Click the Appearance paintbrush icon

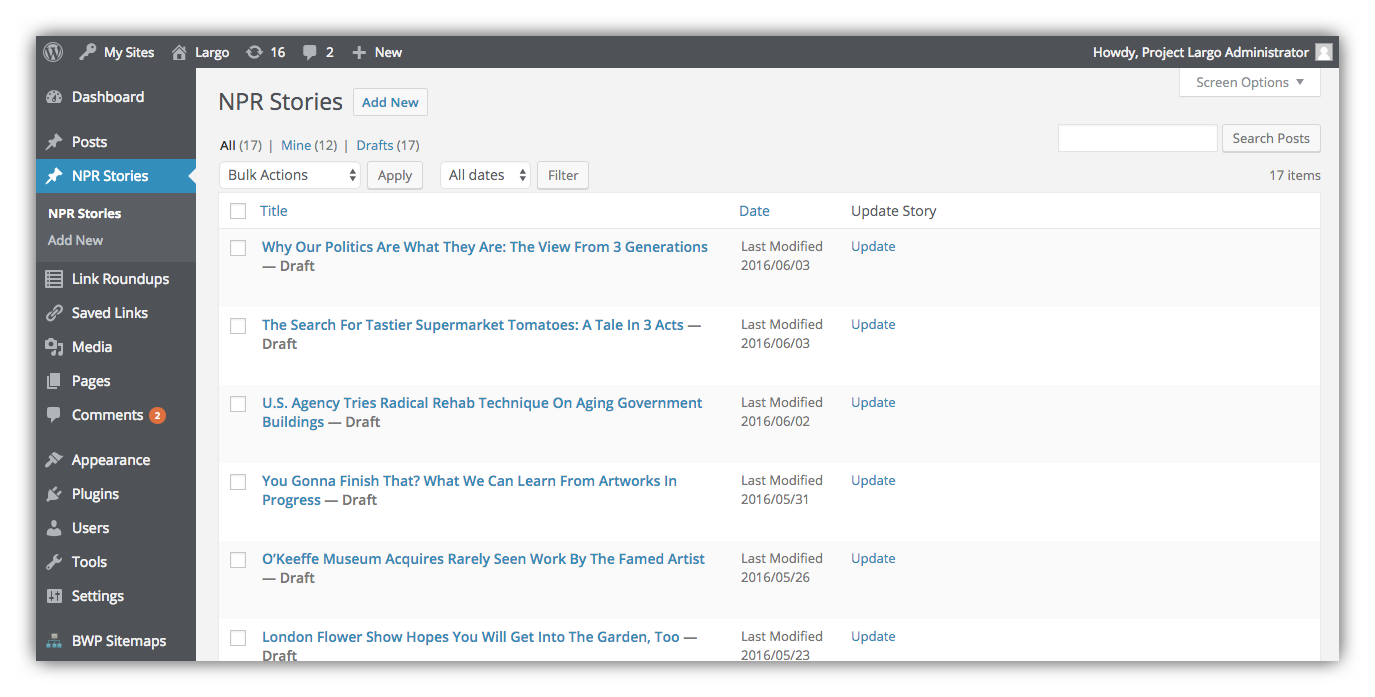(54, 460)
